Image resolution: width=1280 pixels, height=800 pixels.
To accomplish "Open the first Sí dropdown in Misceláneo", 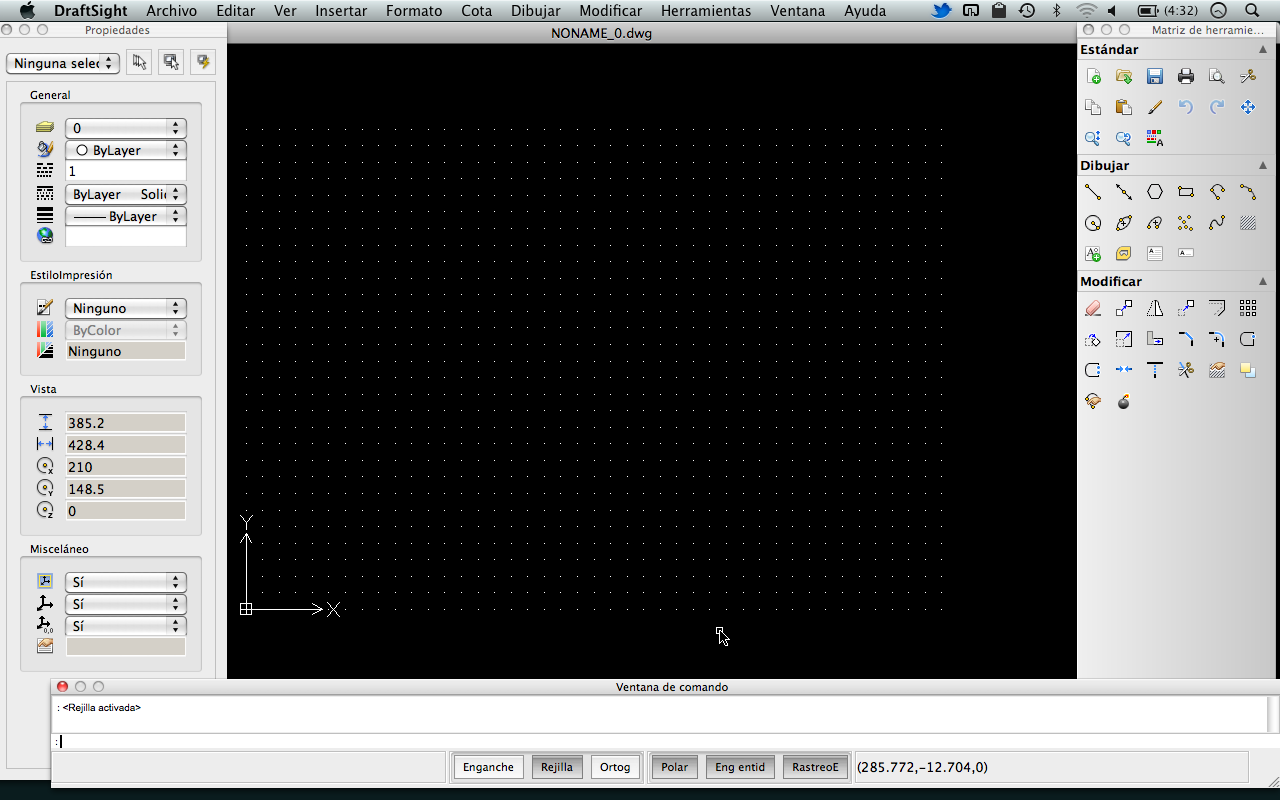I will pos(126,582).
